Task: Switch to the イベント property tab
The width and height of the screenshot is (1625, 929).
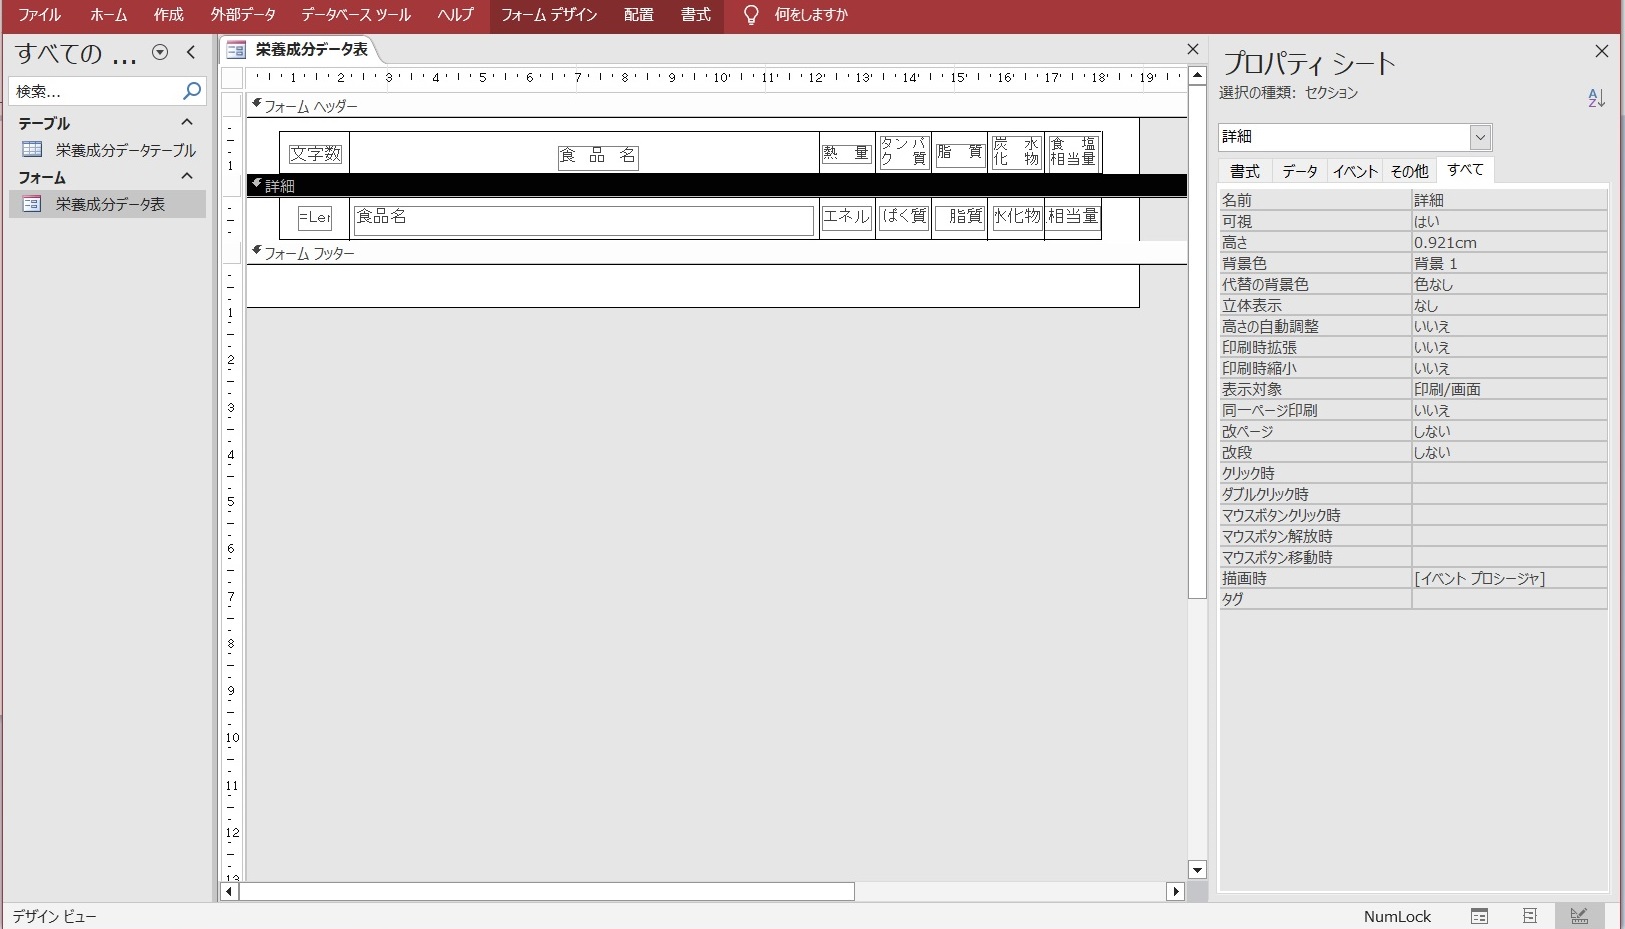Action: click(x=1355, y=171)
